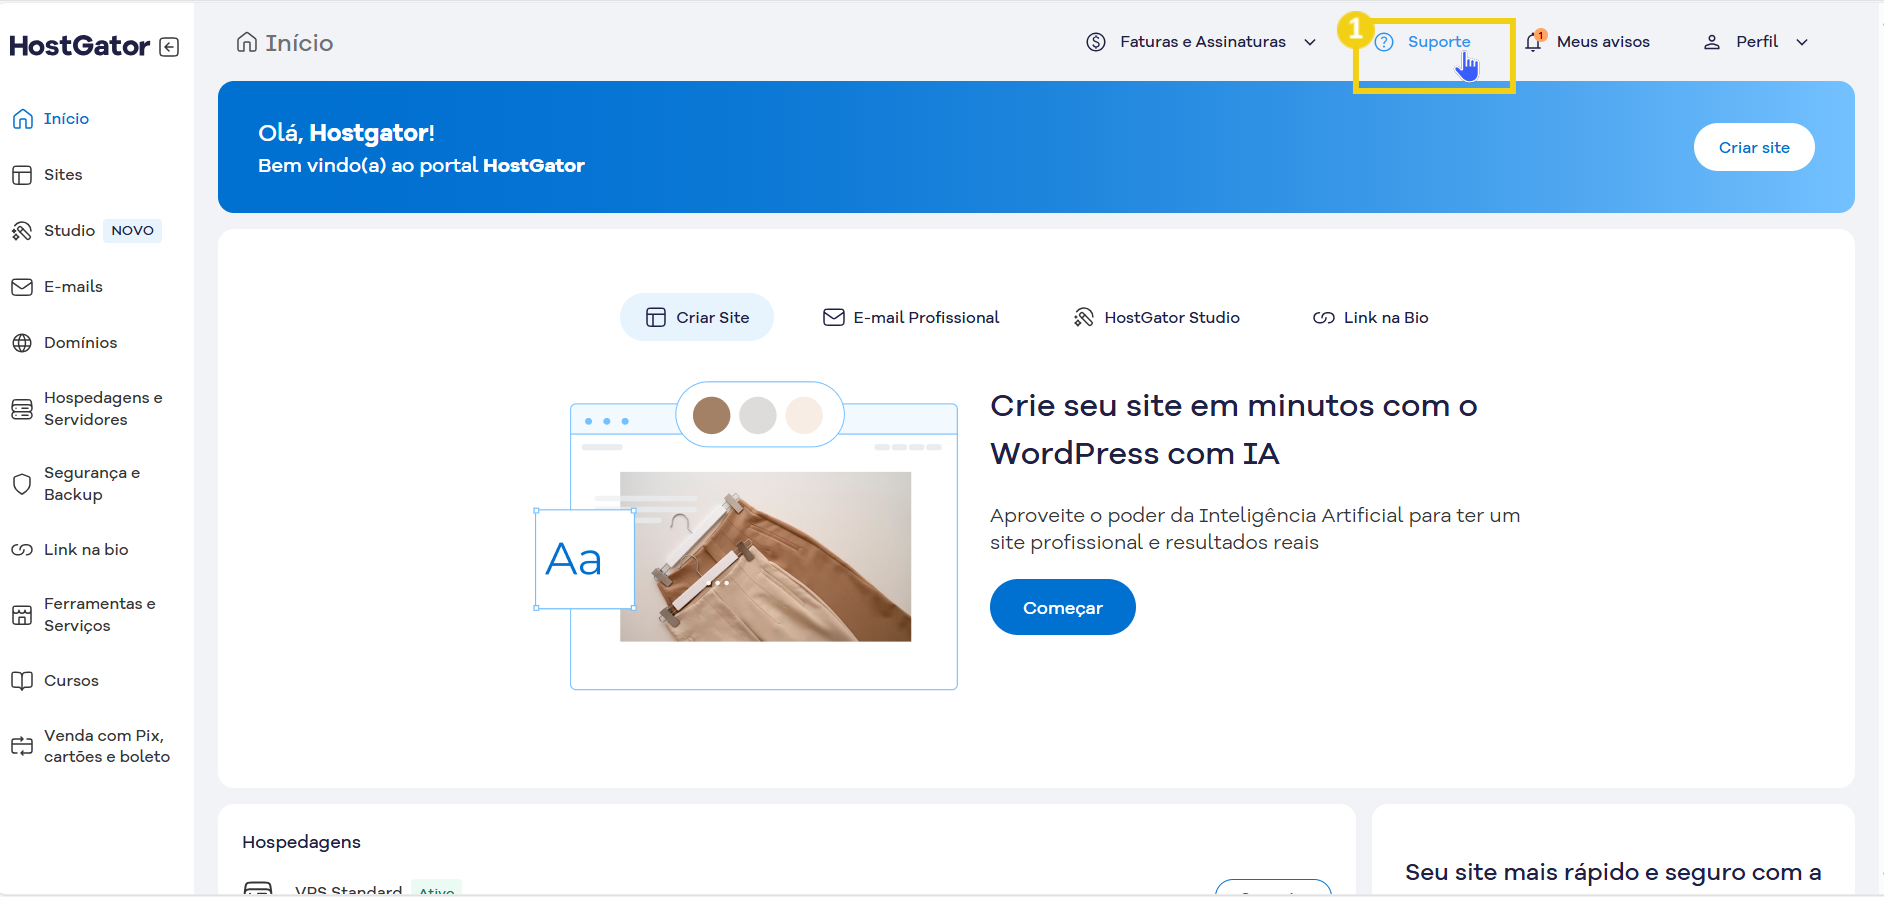This screenshot has height=897, width=1884.
Task: Click the Domínios globe icon
Action: 22,343
